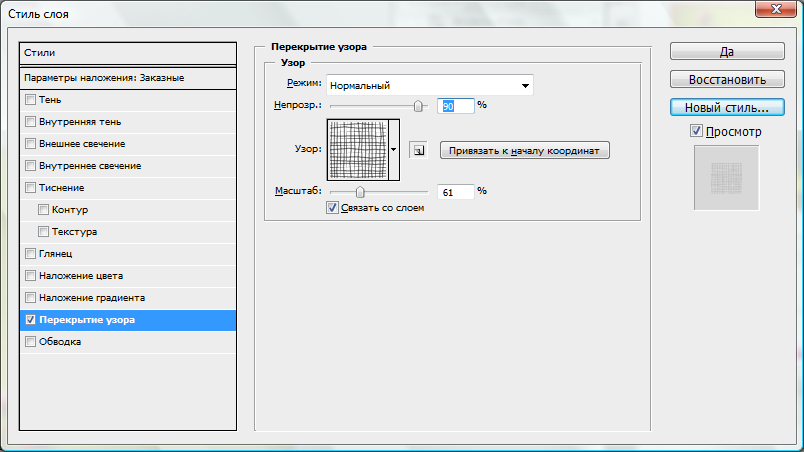The height and width of the screenshot is (452, 804).
Task: Enable the Наложение градиента checkbox
Action: pos(30,298)
